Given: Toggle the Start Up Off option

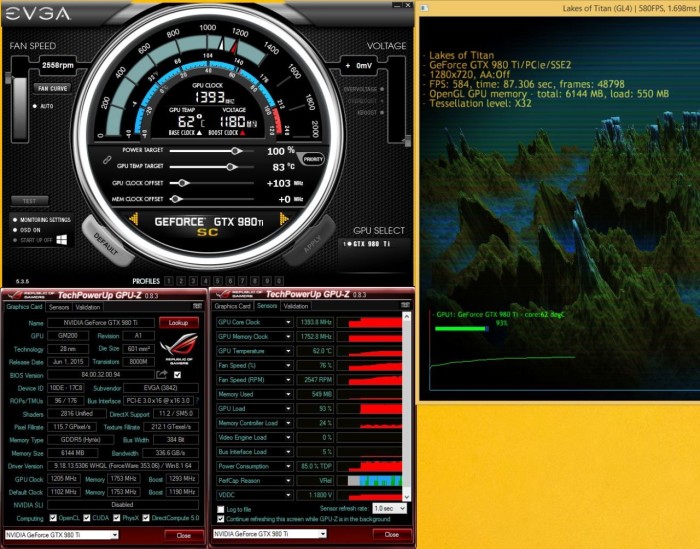Looking at the screenshot, I should pyautogui.click(x=15, y=240).
